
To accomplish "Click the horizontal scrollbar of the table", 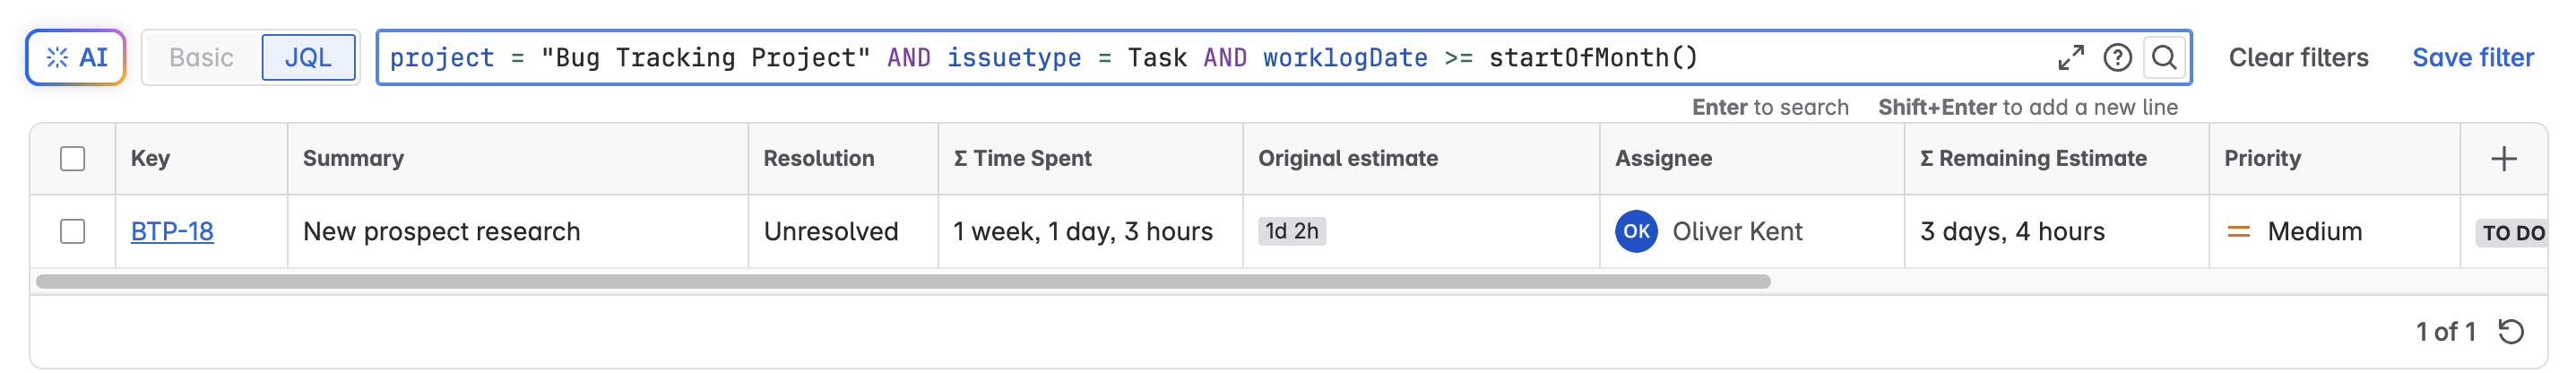I will [902, 282].
